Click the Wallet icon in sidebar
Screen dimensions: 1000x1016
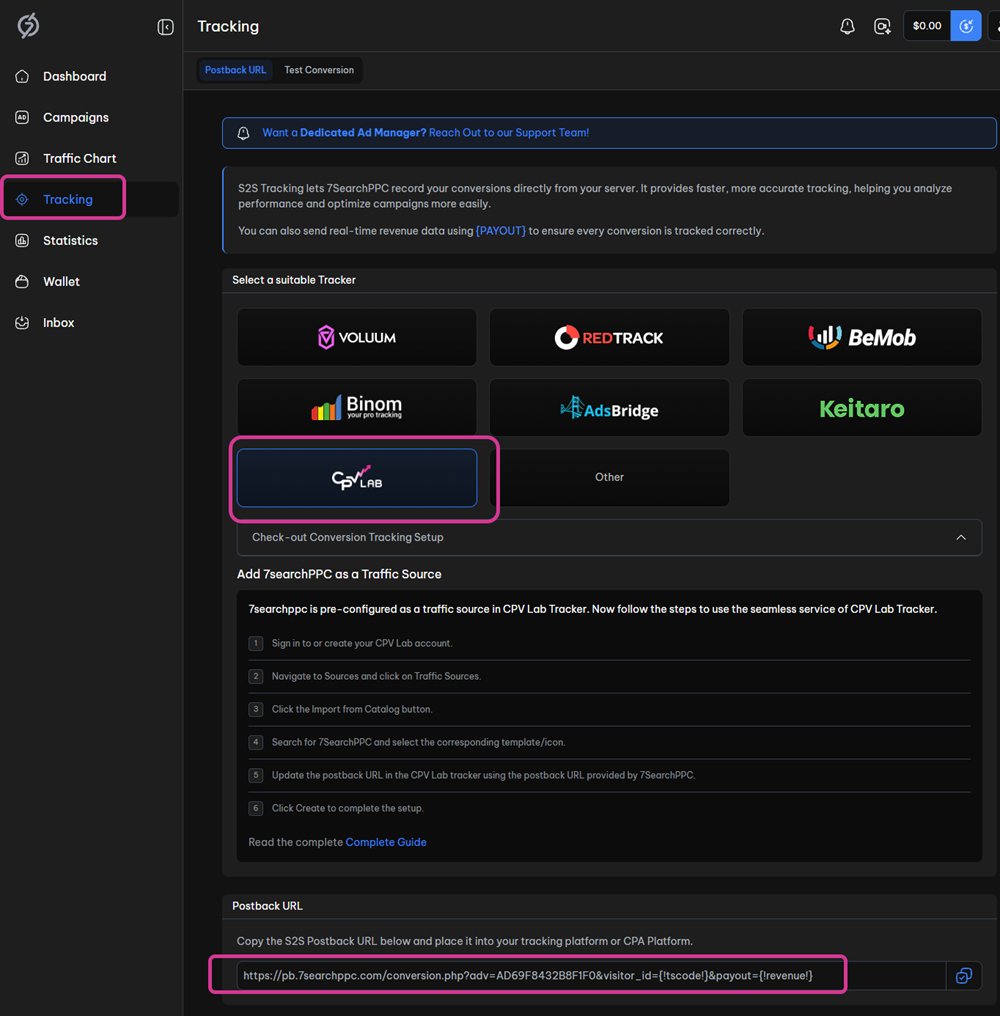point(22,281)
